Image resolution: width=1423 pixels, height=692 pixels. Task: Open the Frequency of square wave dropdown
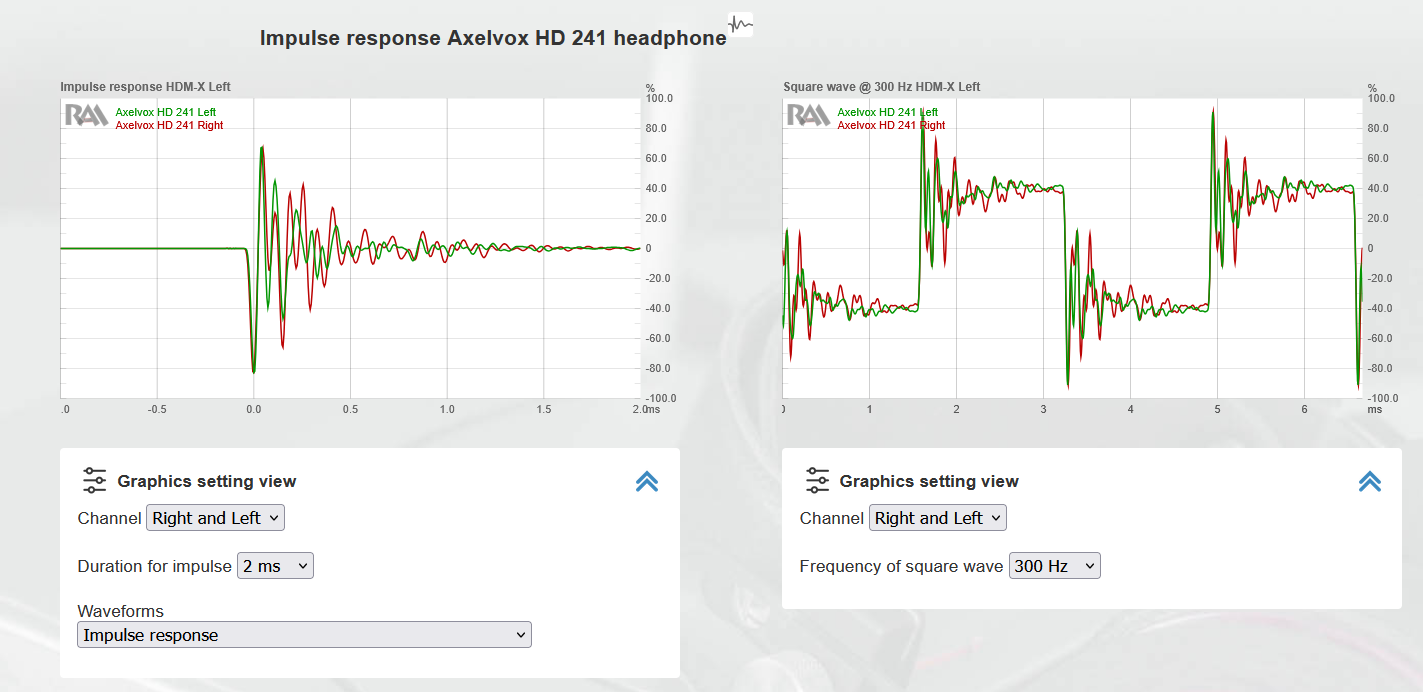[x=1054, y=566]
